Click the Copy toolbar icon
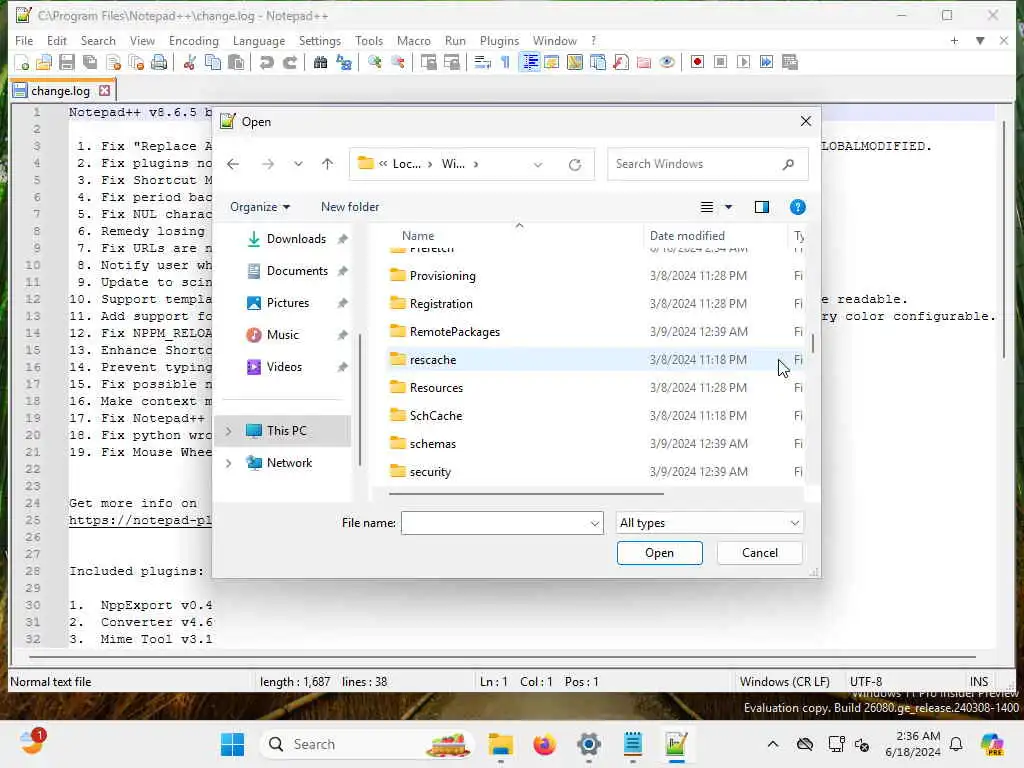Image resolution: width=1024 pixels, height=768 pixels. [213, 63]
